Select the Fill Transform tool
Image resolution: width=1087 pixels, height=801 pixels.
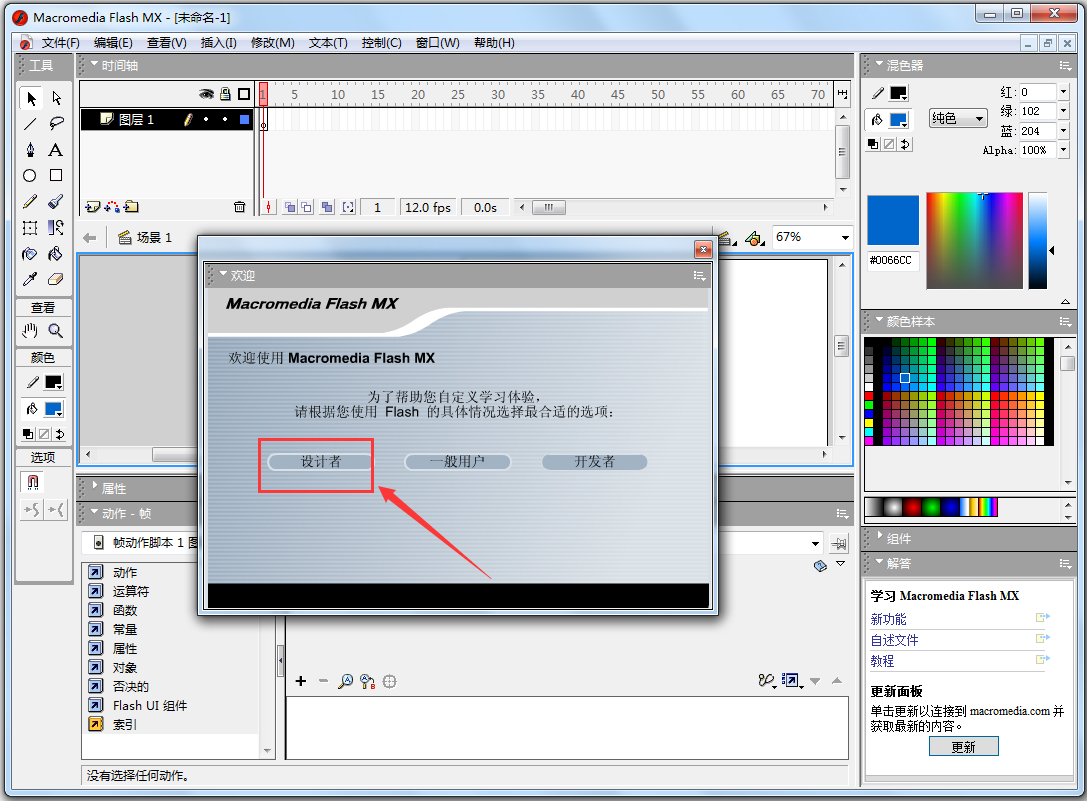pyautogui.click(x=56, y=227)
